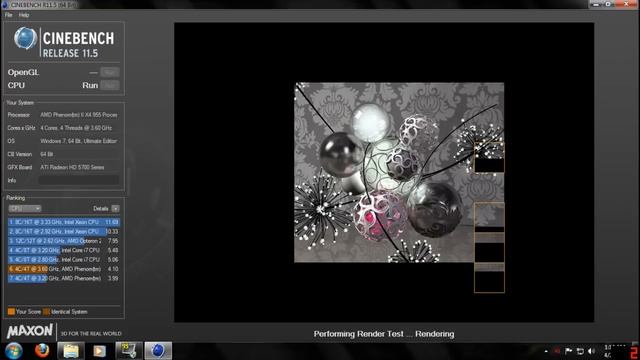This screenshot has height=360, width=640.
Task: Click the taskbar clock
Action: point(614,351)
